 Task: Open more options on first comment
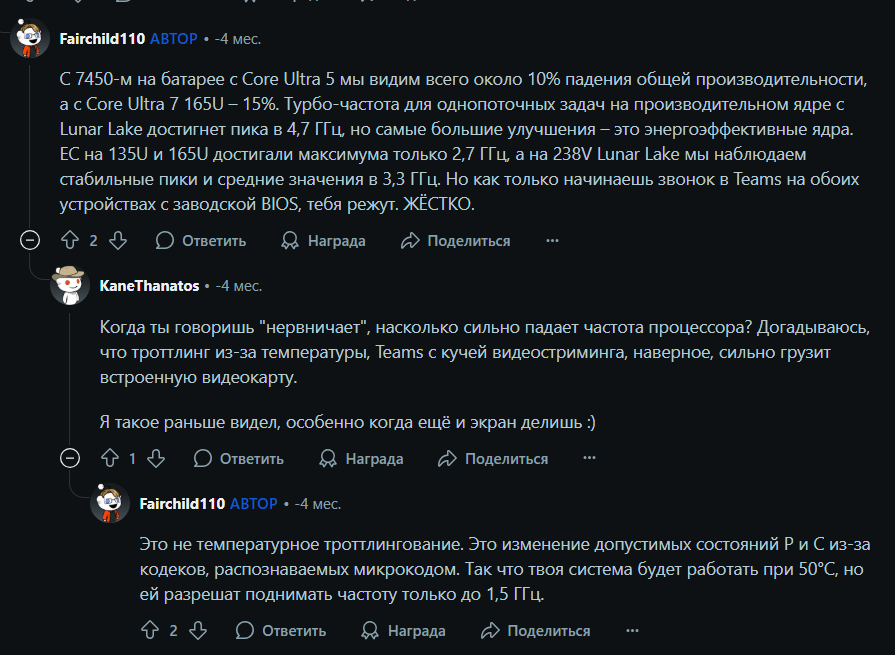pos(552,241)
